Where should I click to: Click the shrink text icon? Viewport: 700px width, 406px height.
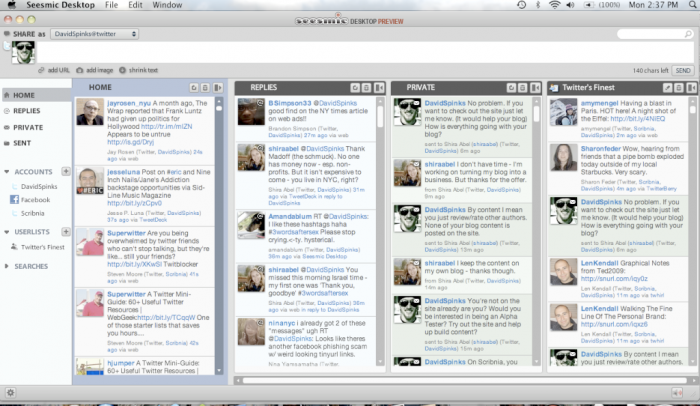point(122,70)
